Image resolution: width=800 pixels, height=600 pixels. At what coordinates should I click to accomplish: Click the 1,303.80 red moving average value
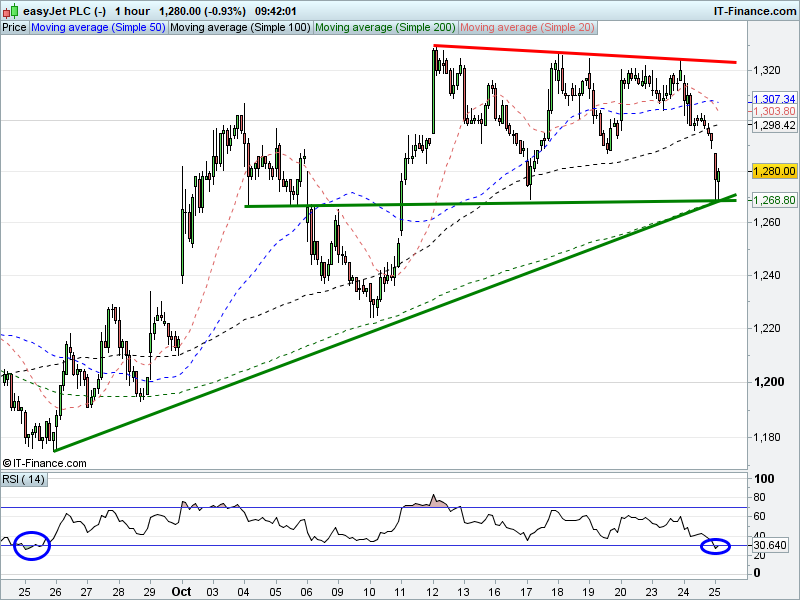tap(774, 111)
